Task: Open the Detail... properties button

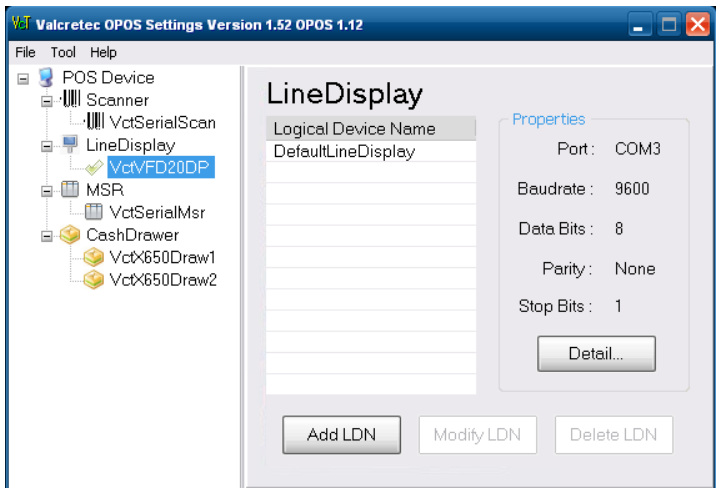Action: [596, 353]
